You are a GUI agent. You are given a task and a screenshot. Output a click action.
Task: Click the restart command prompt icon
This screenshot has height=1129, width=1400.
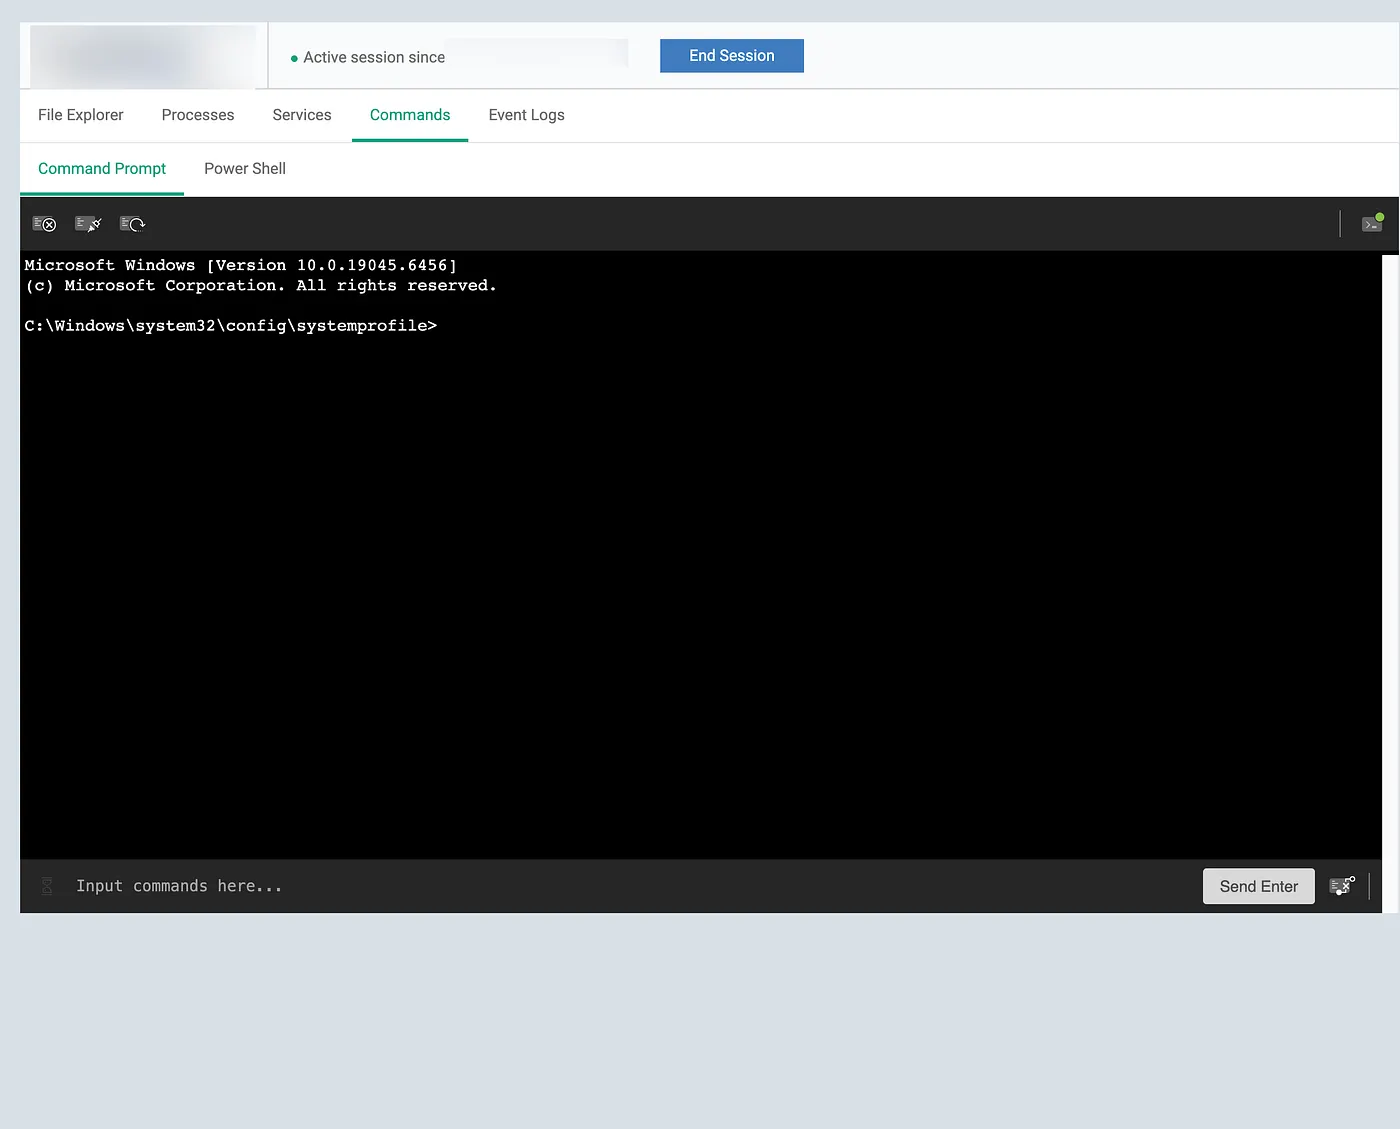click(x=132, y=223)
